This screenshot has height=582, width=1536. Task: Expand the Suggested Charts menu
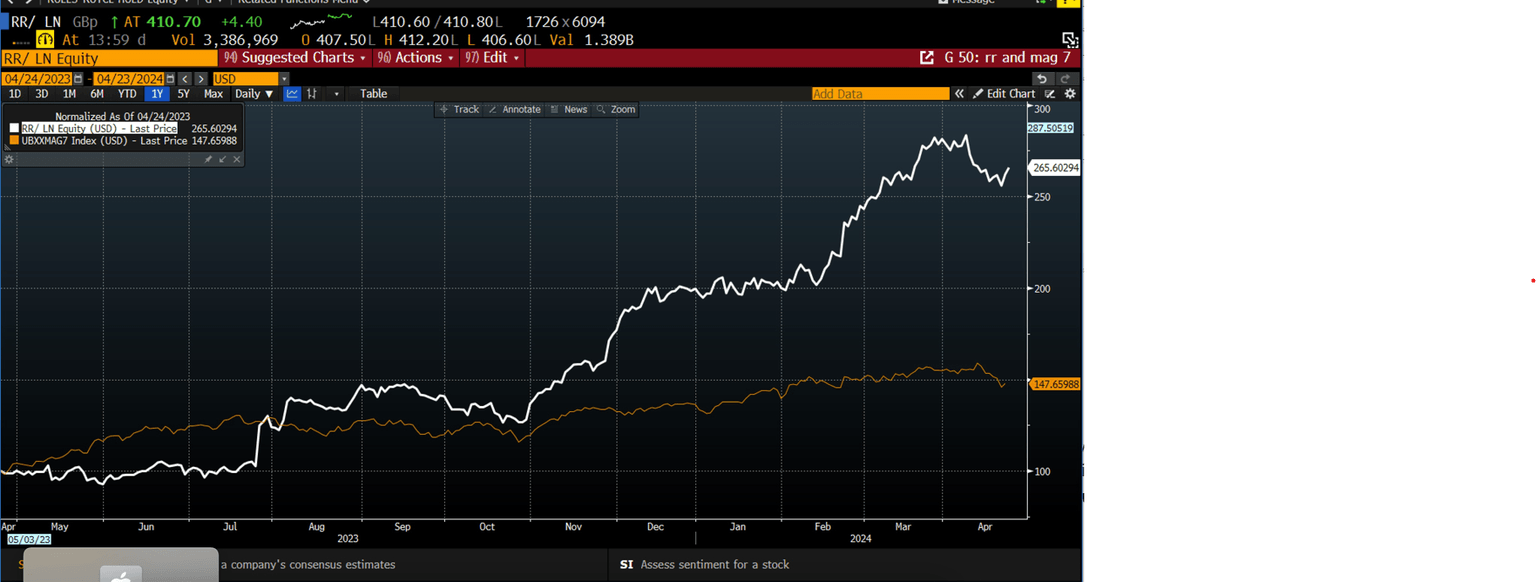click(x=297, y=58)
